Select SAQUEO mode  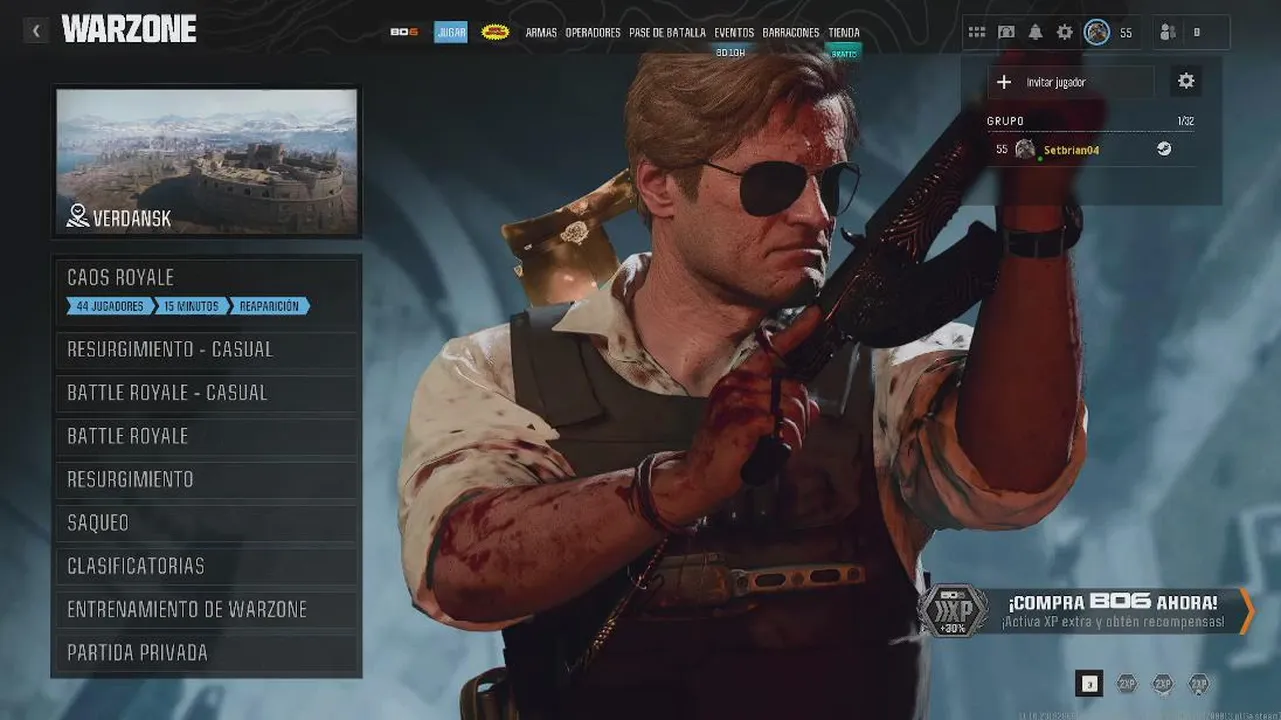207,523
